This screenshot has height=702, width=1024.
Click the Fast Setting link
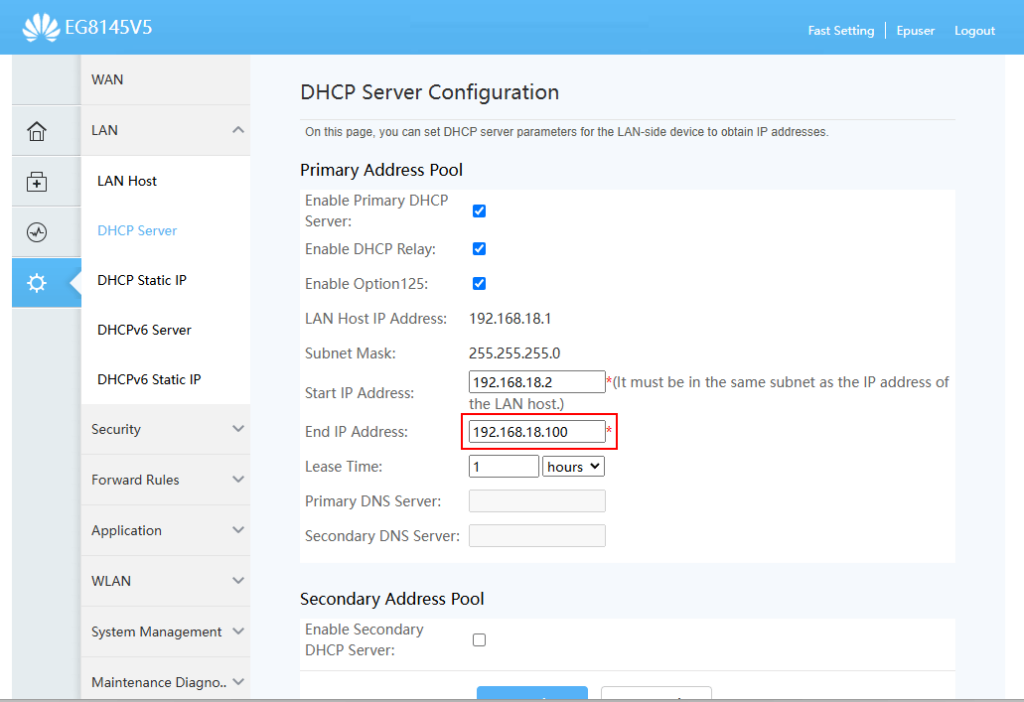840,31
